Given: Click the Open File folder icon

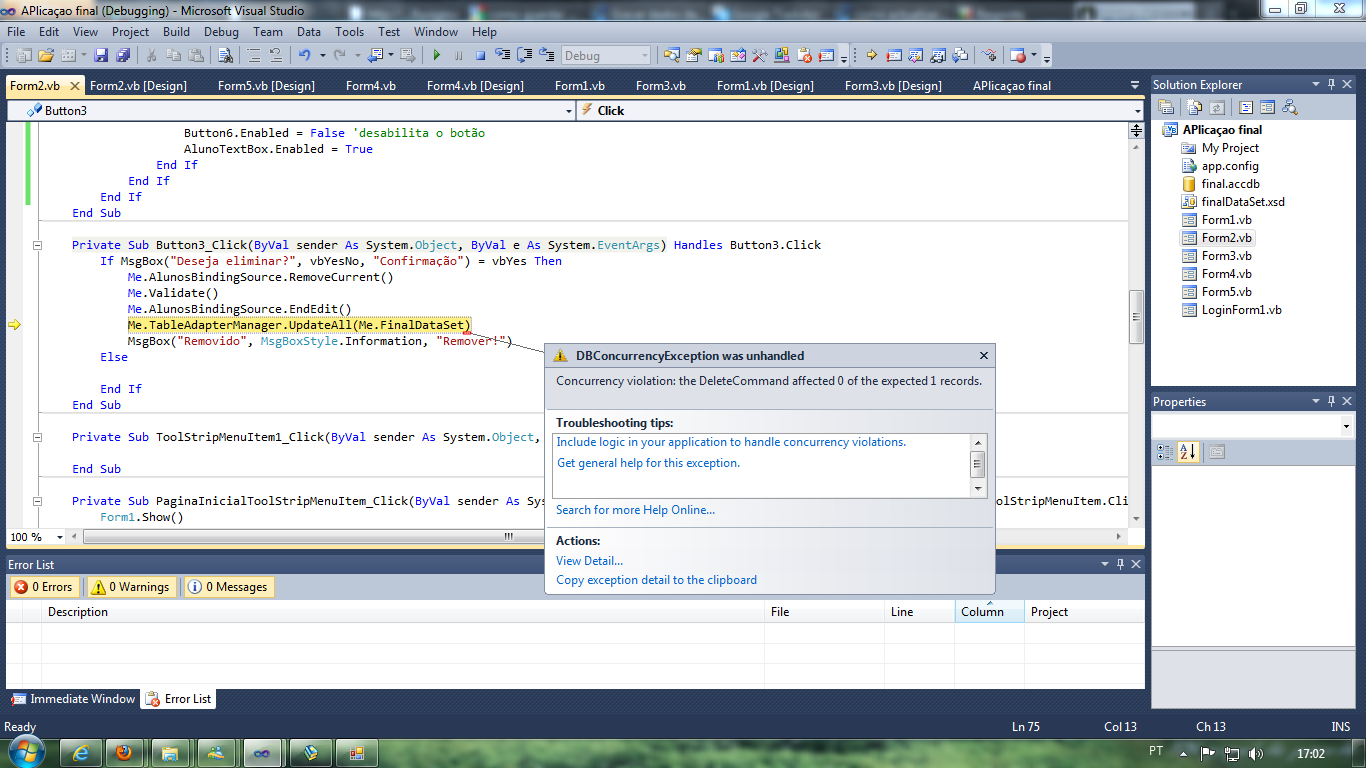Looking at the screenshot, I should (x=46, y=55).
